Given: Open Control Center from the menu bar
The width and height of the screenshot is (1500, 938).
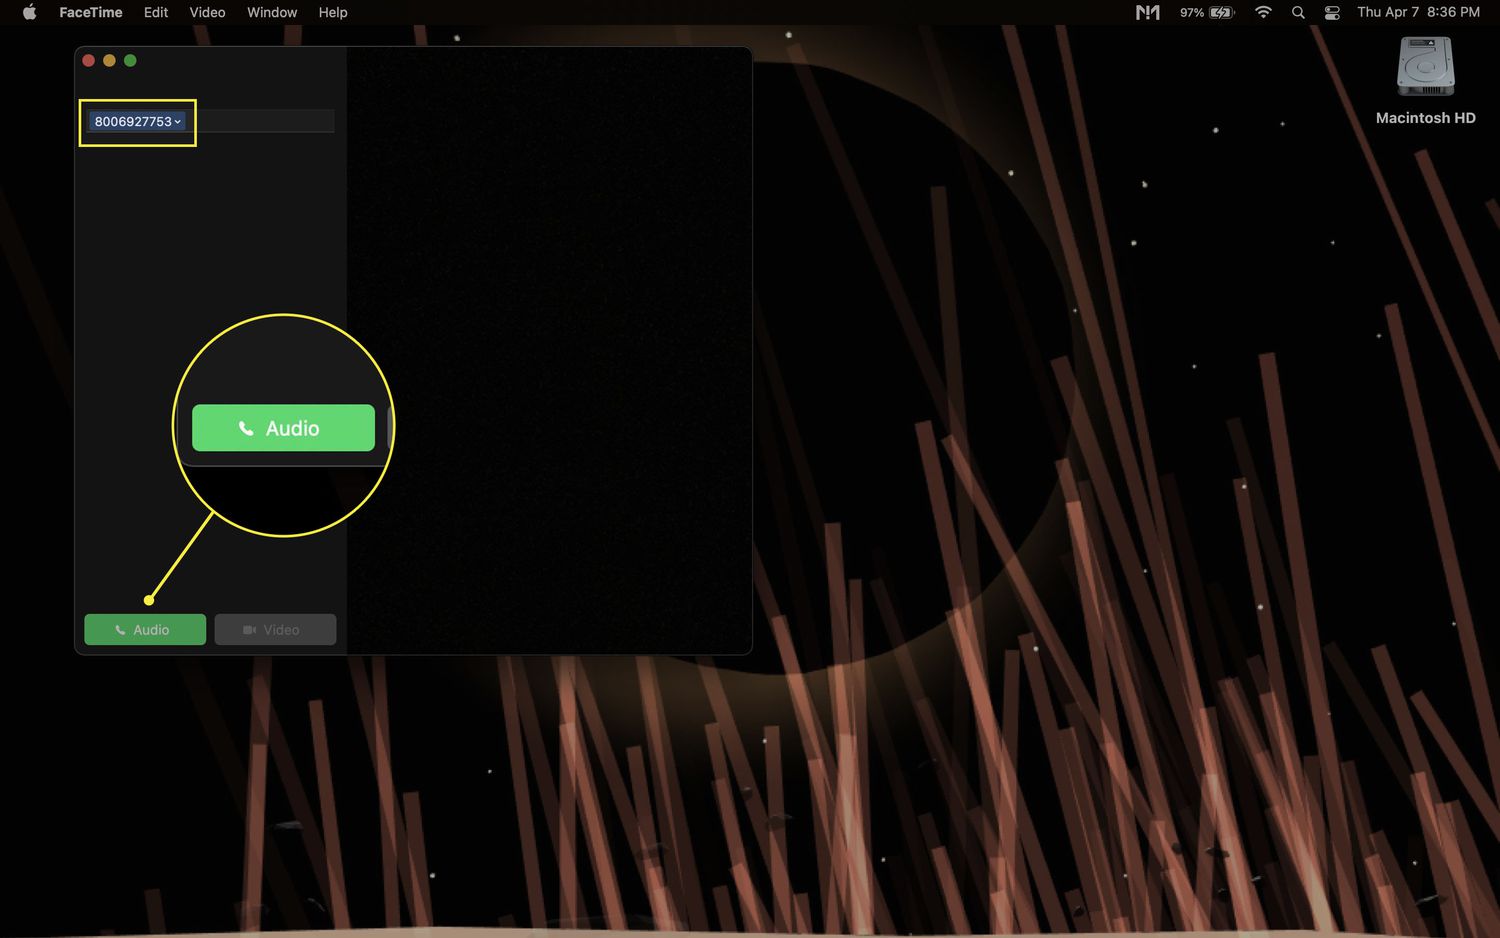Looking at the screenshot, I should point(1332,12).
